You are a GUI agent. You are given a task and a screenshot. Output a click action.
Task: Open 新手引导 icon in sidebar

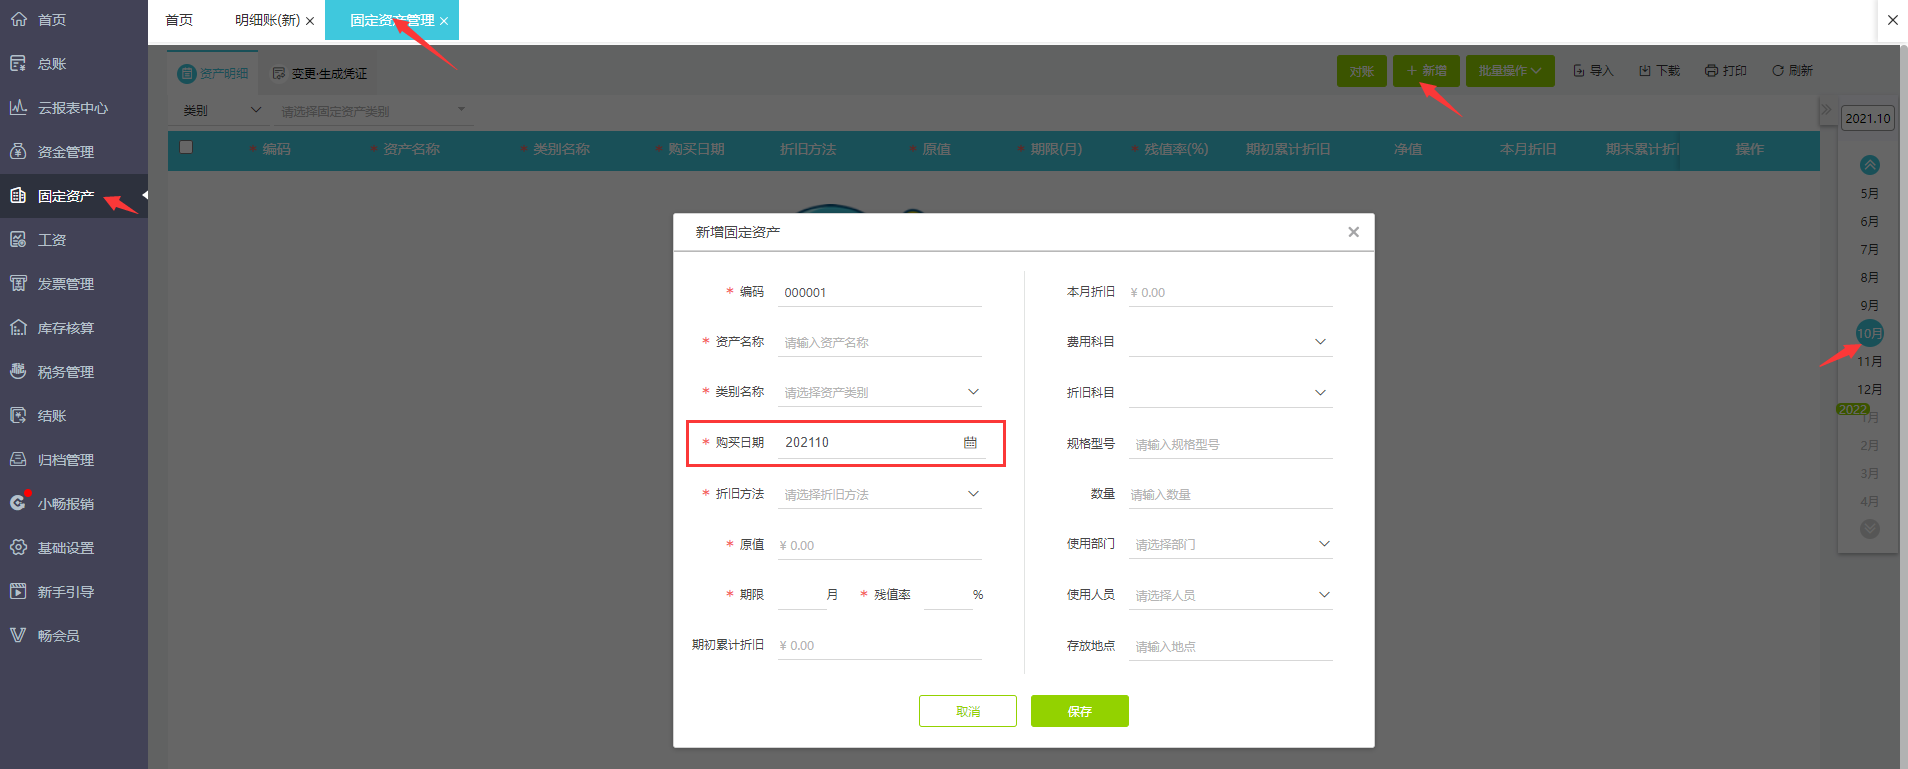pos(18,592)
